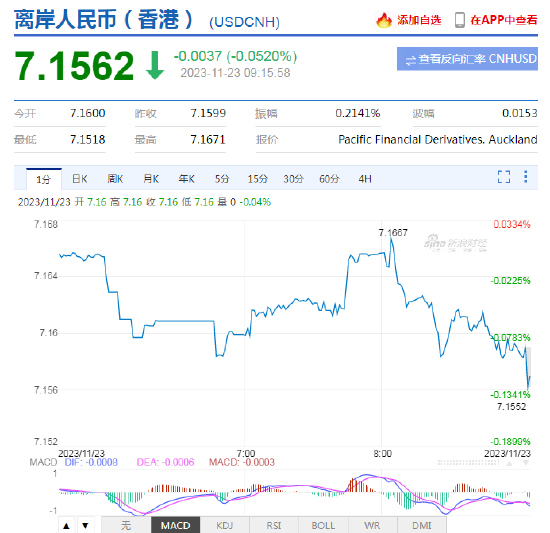Click 添加自选 link
Screen dimensions: 550x533
[x=419, y=20]
